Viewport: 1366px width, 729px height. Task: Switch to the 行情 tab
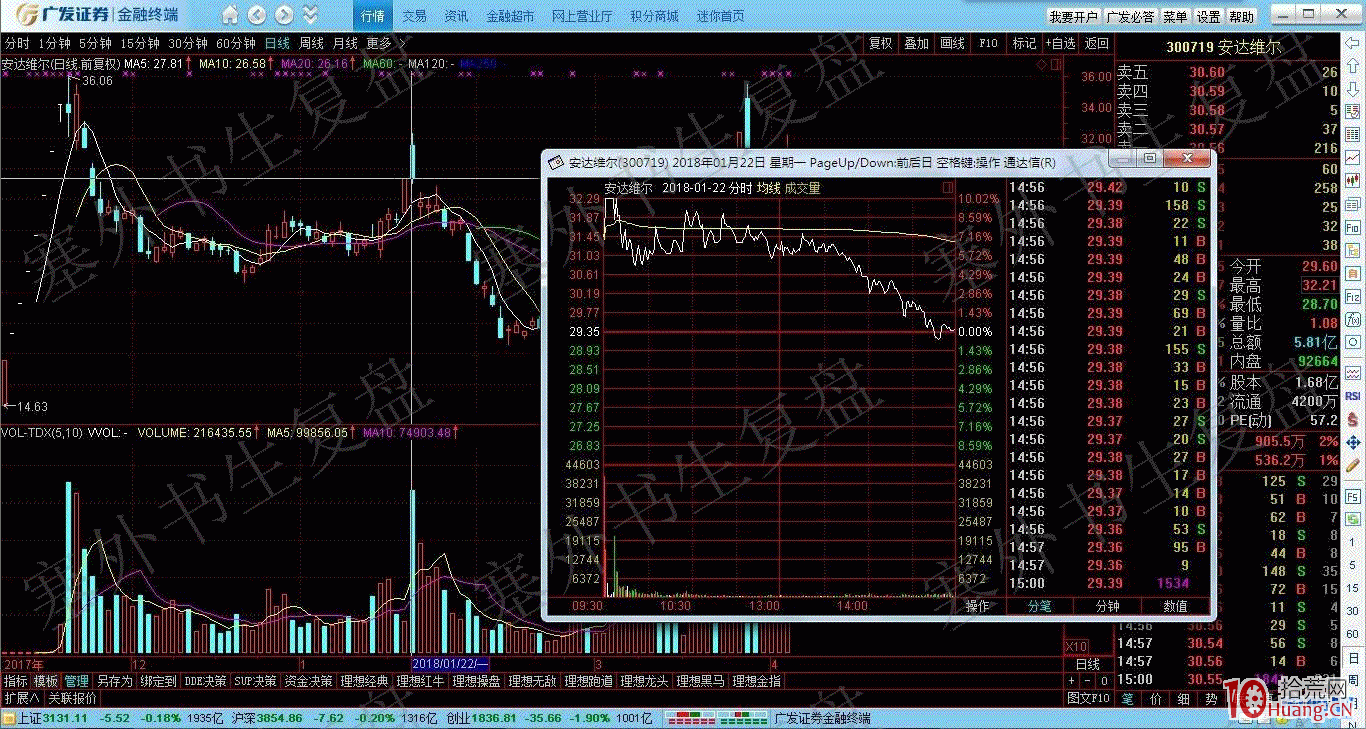coord(372,16)
